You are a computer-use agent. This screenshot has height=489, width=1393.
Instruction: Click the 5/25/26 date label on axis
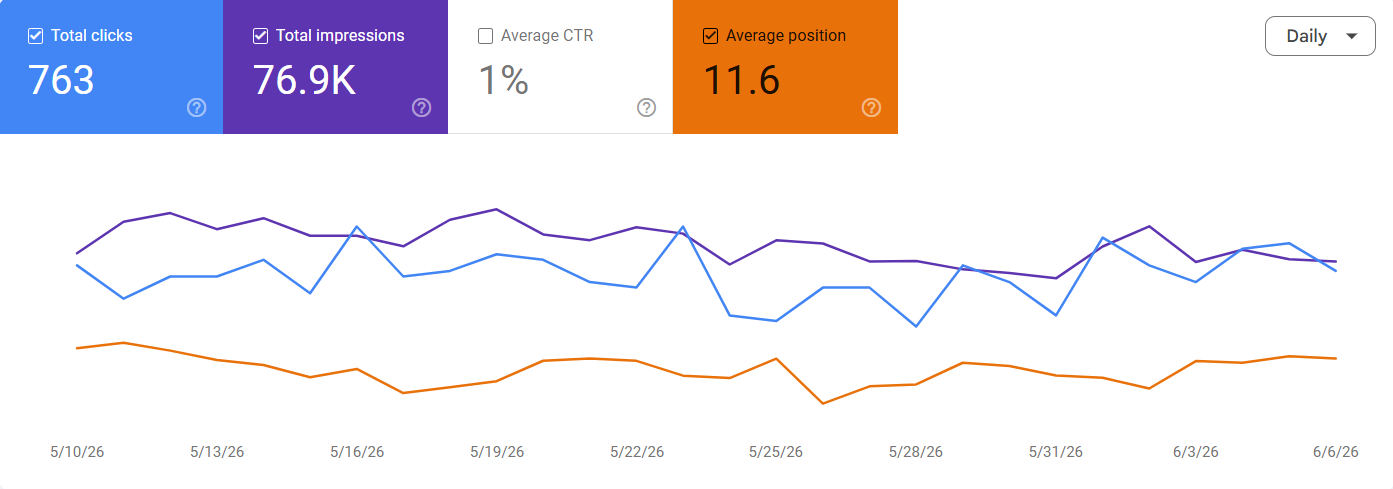point(776,452)
